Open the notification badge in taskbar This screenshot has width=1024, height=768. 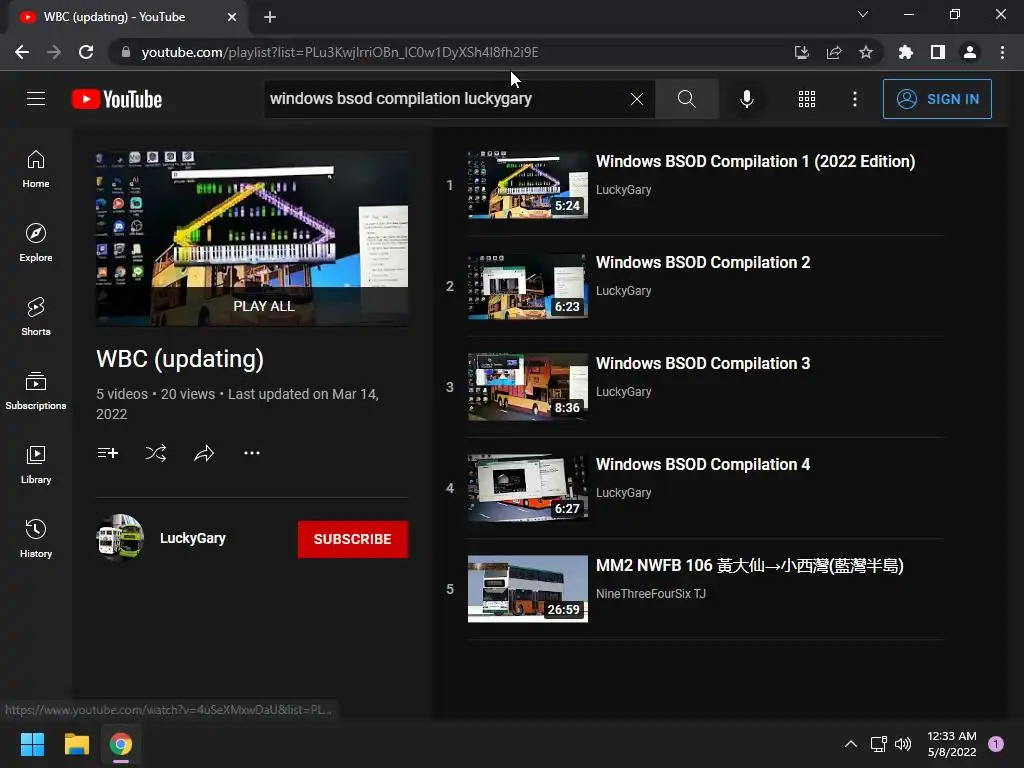coord(996,744)
